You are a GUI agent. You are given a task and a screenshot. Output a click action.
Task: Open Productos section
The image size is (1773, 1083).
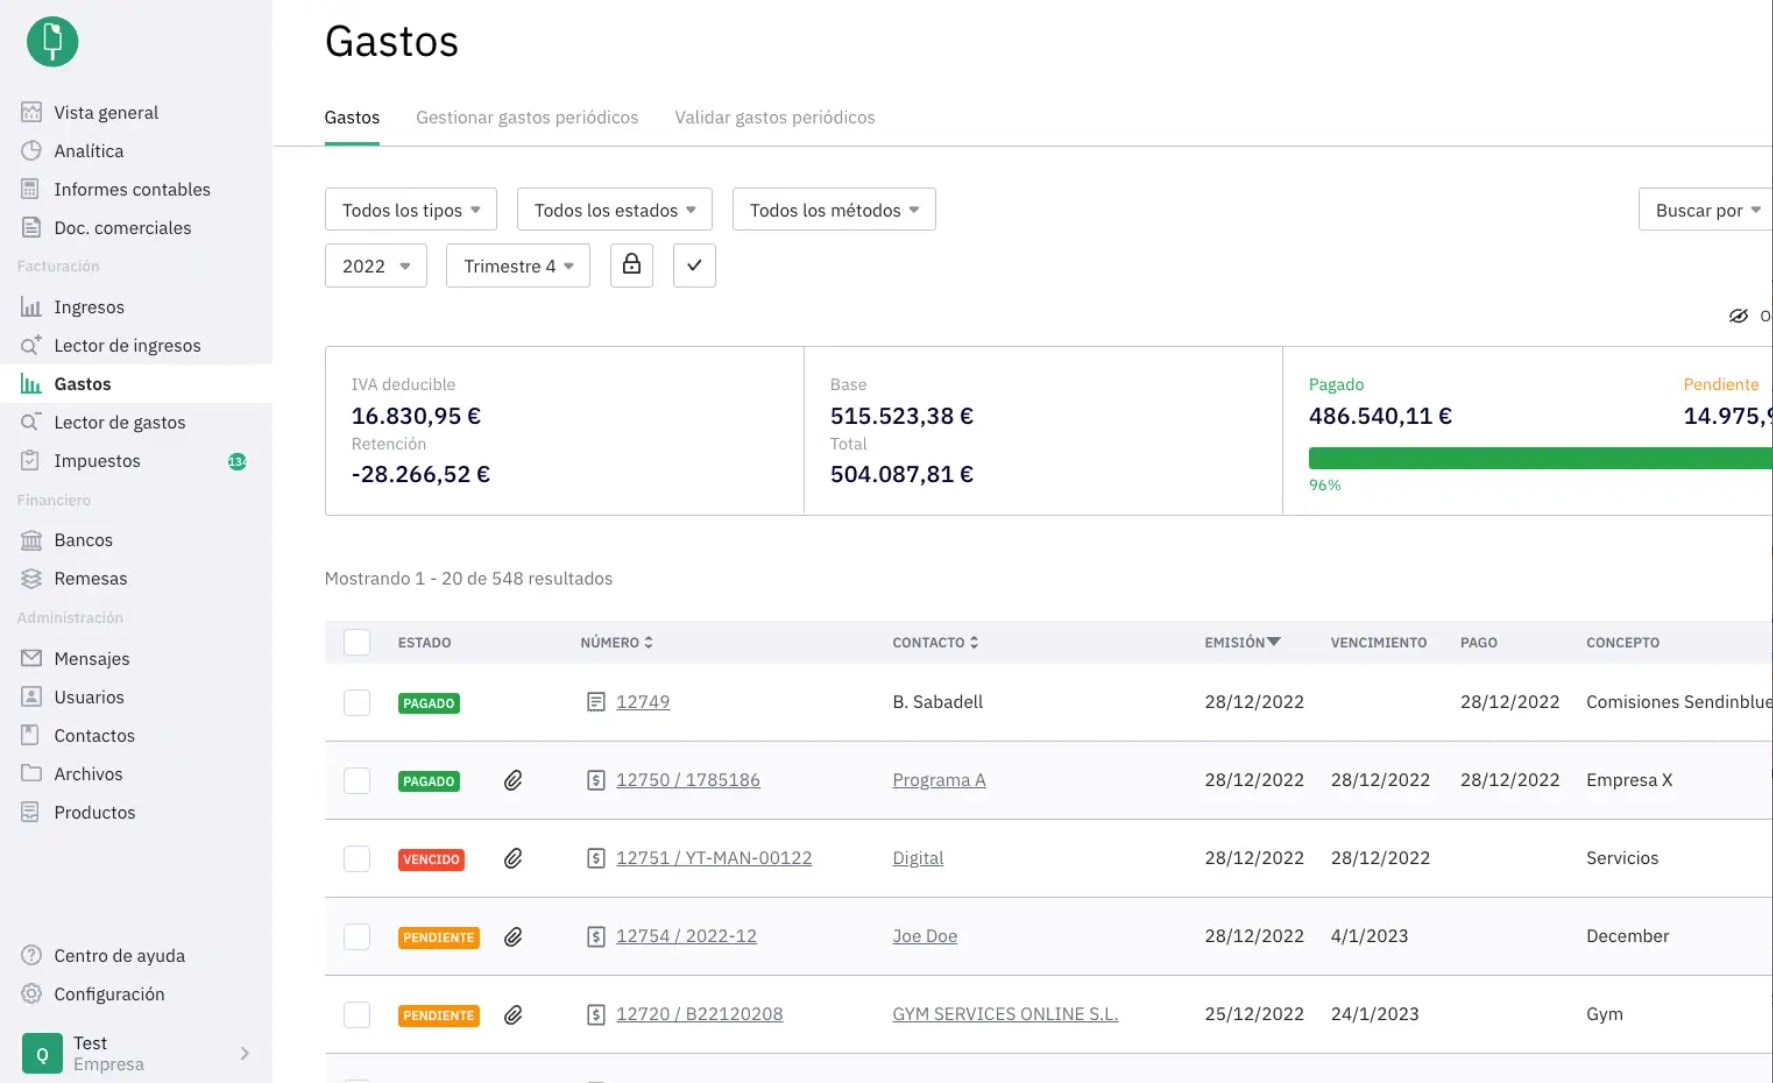click(94, 812)
